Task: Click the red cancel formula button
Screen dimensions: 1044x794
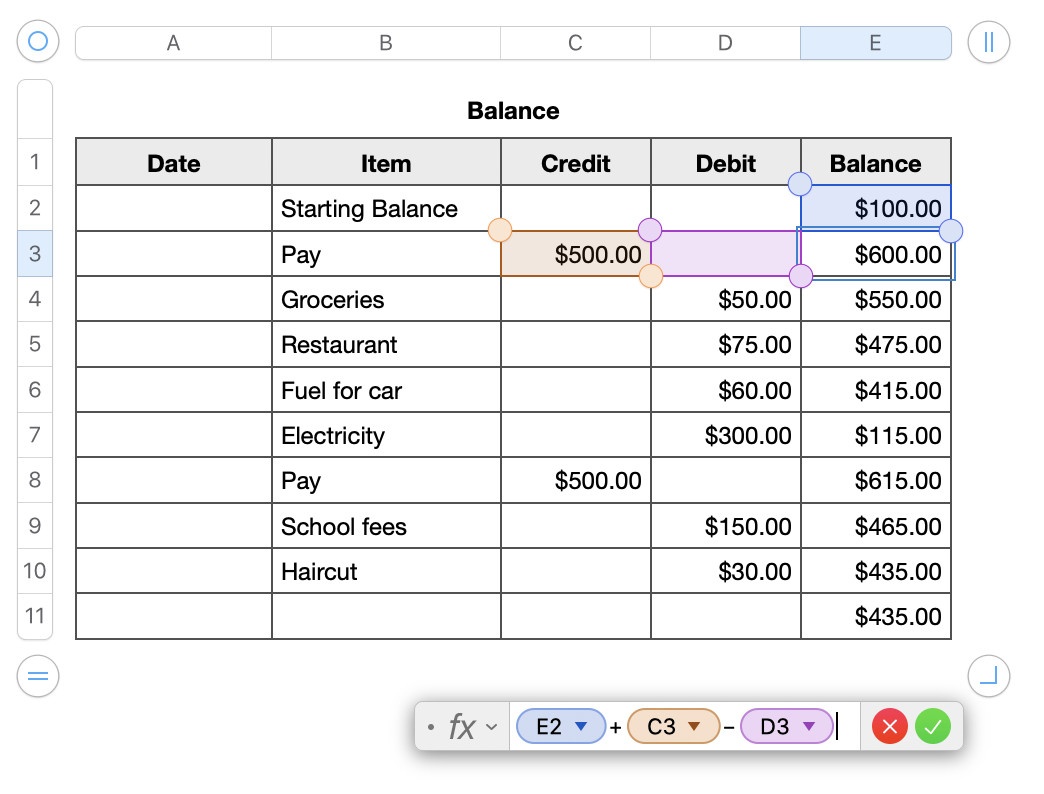Action: pos(890,727)
